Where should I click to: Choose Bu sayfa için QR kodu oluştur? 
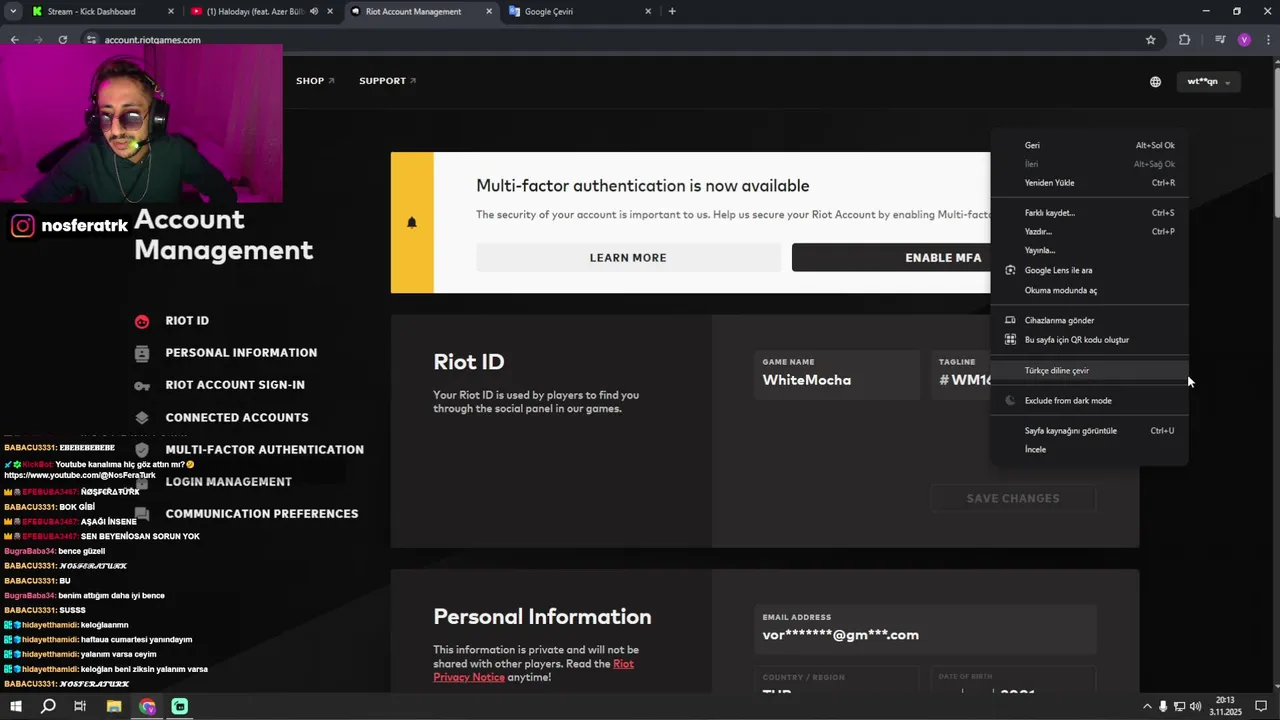pos(1089,340)
